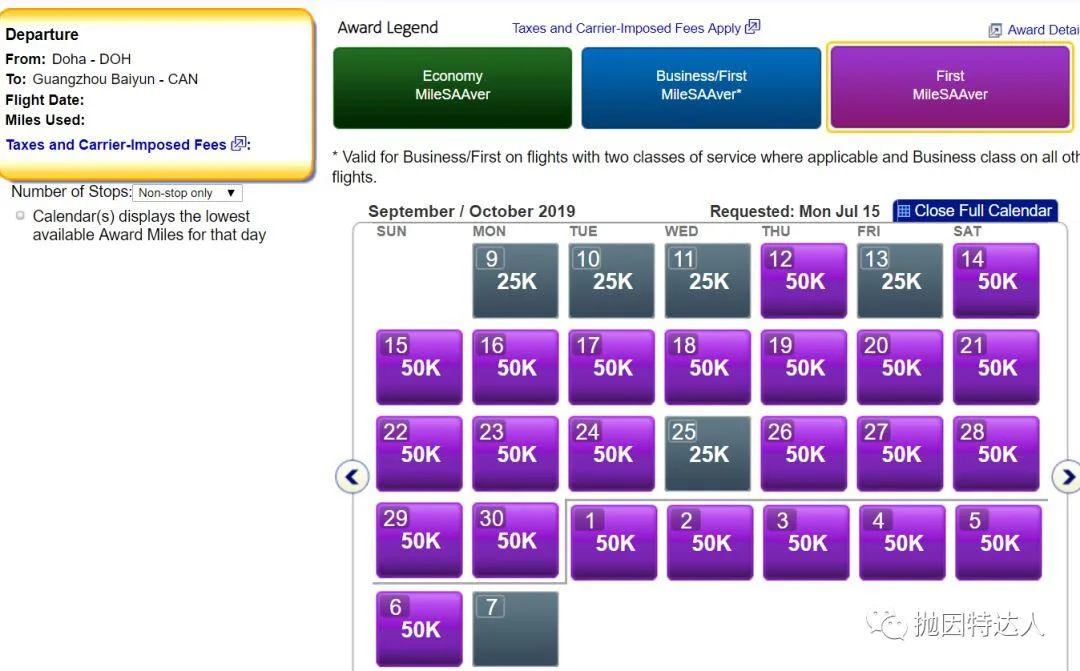This screenshot has width=1080, height=671.
Task: Select September 12 50K calendar day
Action: [803, 279]
